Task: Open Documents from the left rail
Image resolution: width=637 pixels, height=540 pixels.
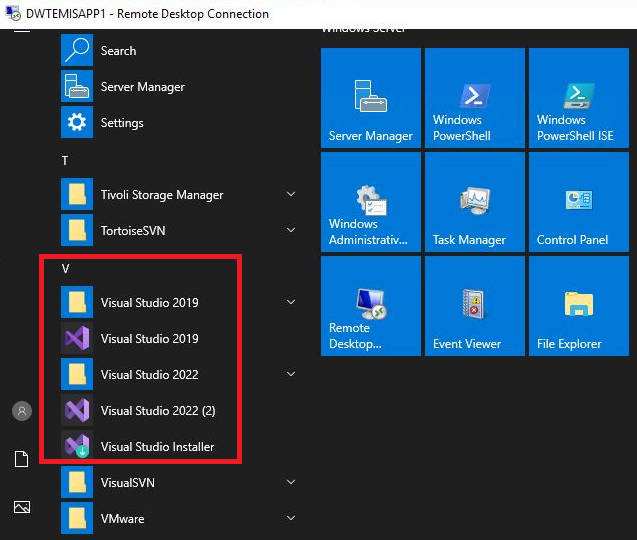Action: (x=22, y=459)
